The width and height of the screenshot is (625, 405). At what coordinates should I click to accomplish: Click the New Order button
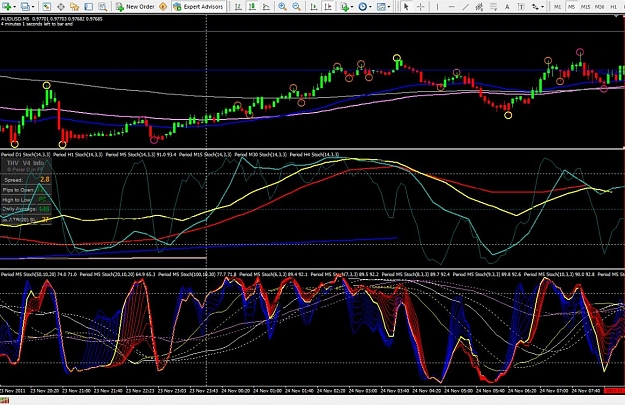[x=135, y=6]
